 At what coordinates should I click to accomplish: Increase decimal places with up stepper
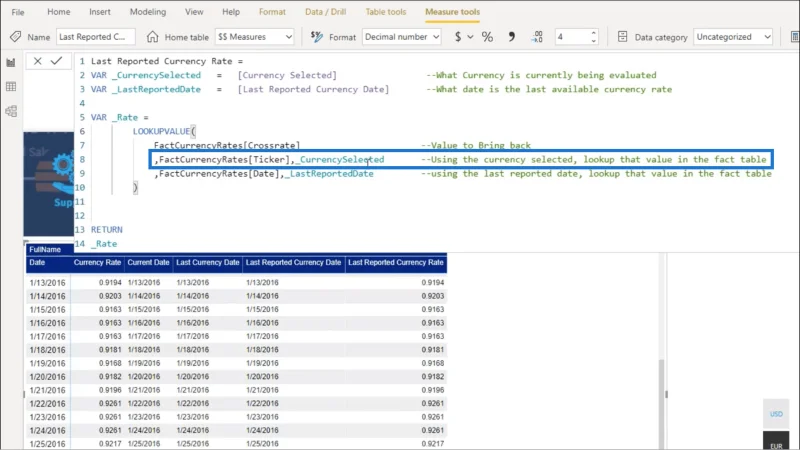(x=593, y=33)
